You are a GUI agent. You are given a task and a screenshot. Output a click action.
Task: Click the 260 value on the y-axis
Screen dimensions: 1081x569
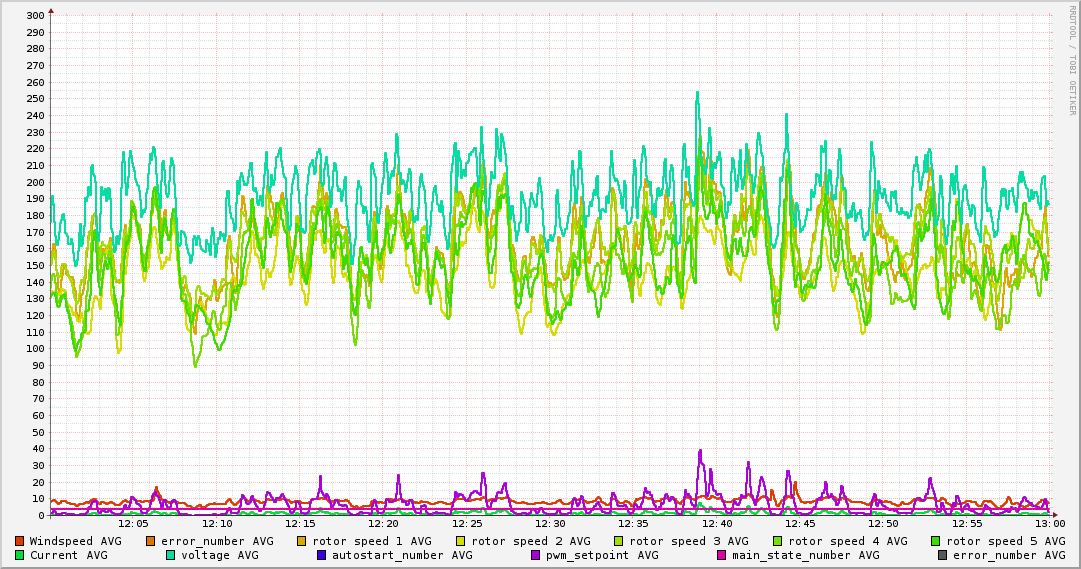(x=36, y=83)
